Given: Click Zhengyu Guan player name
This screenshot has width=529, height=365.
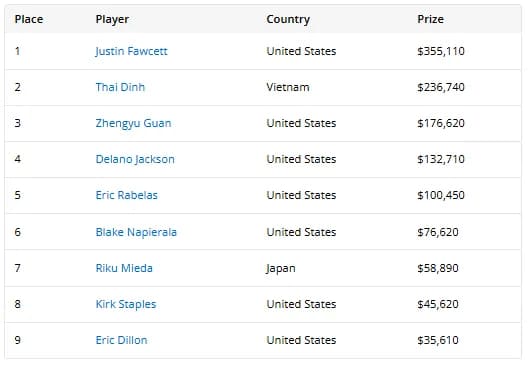Looking at the screenshot, I should click(x=133, y=123).
